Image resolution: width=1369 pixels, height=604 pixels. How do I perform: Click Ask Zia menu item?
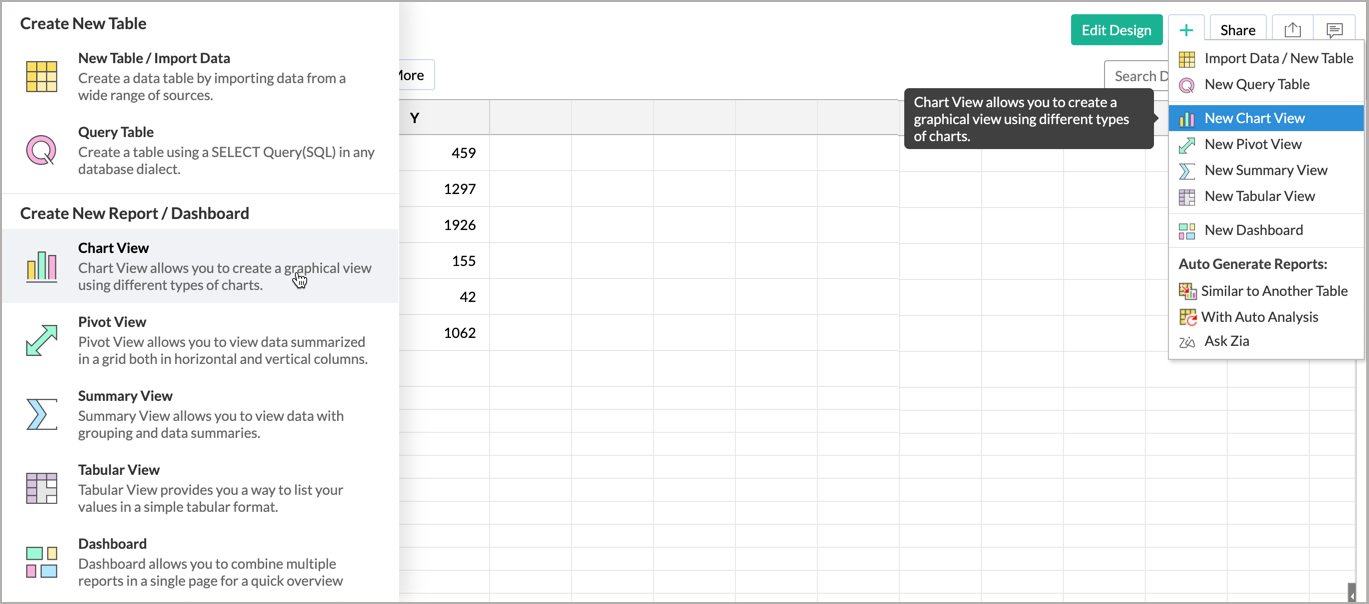[1226, 341]
